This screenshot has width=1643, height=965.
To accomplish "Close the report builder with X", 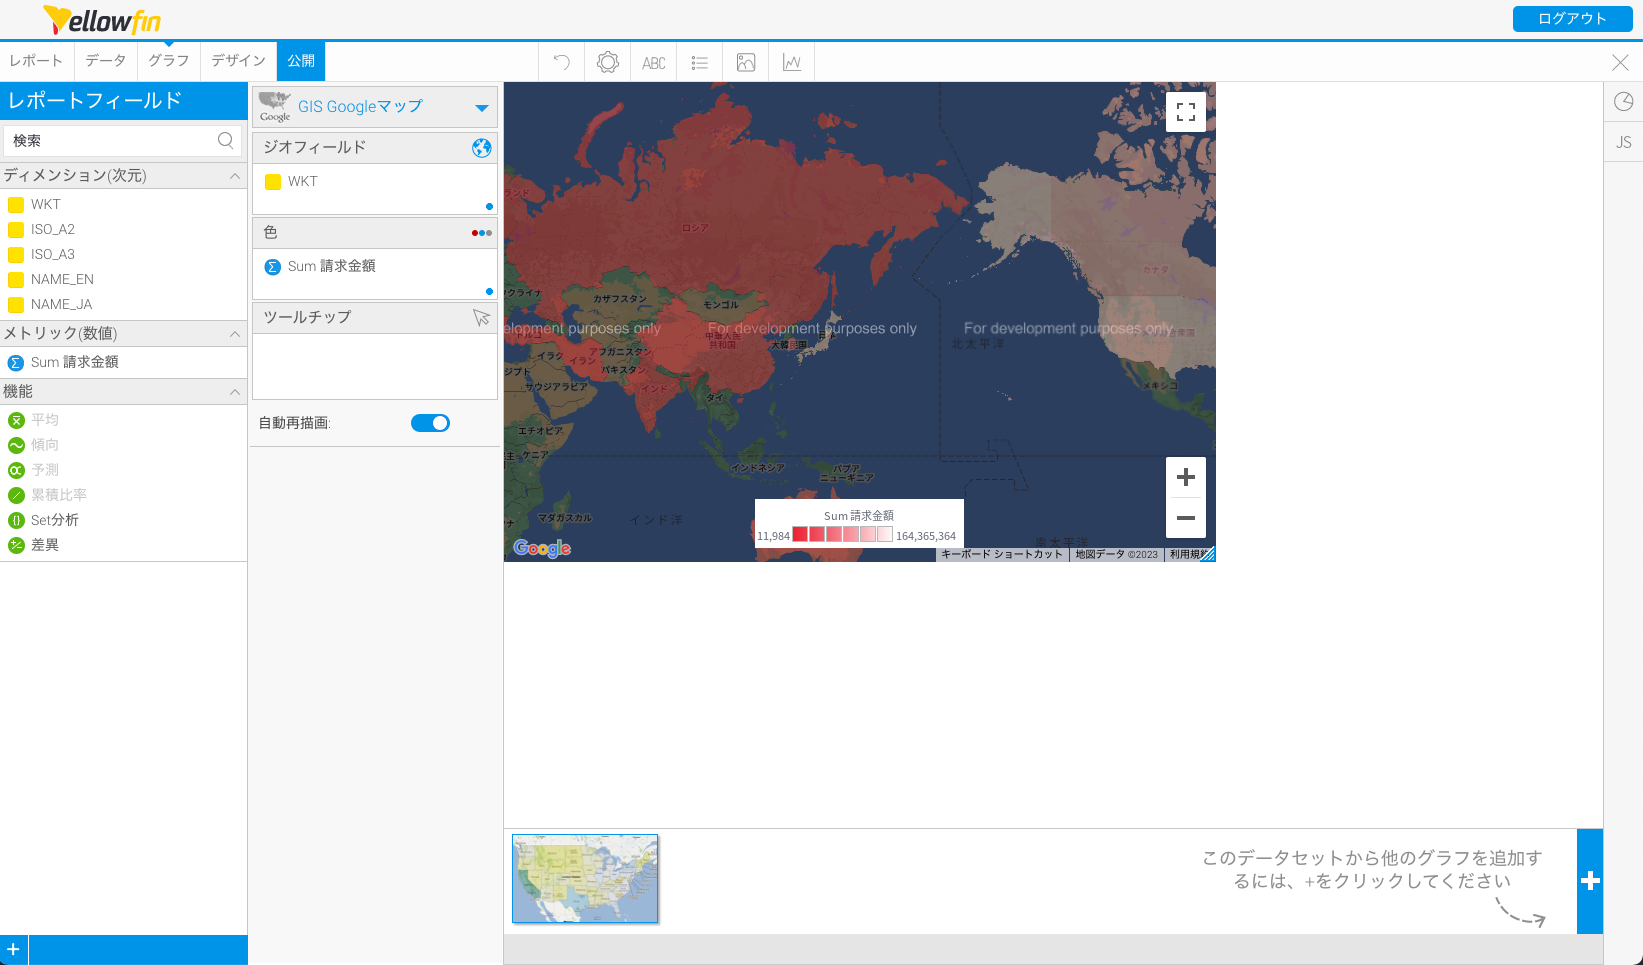I will [x=1621, y=62].
